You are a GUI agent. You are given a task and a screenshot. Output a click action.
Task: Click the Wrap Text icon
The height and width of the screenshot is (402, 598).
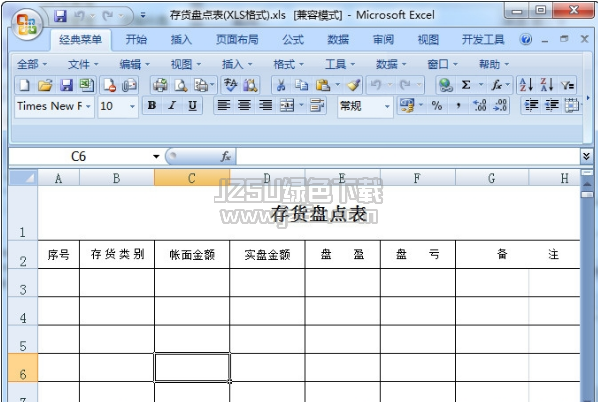[317, 106]
